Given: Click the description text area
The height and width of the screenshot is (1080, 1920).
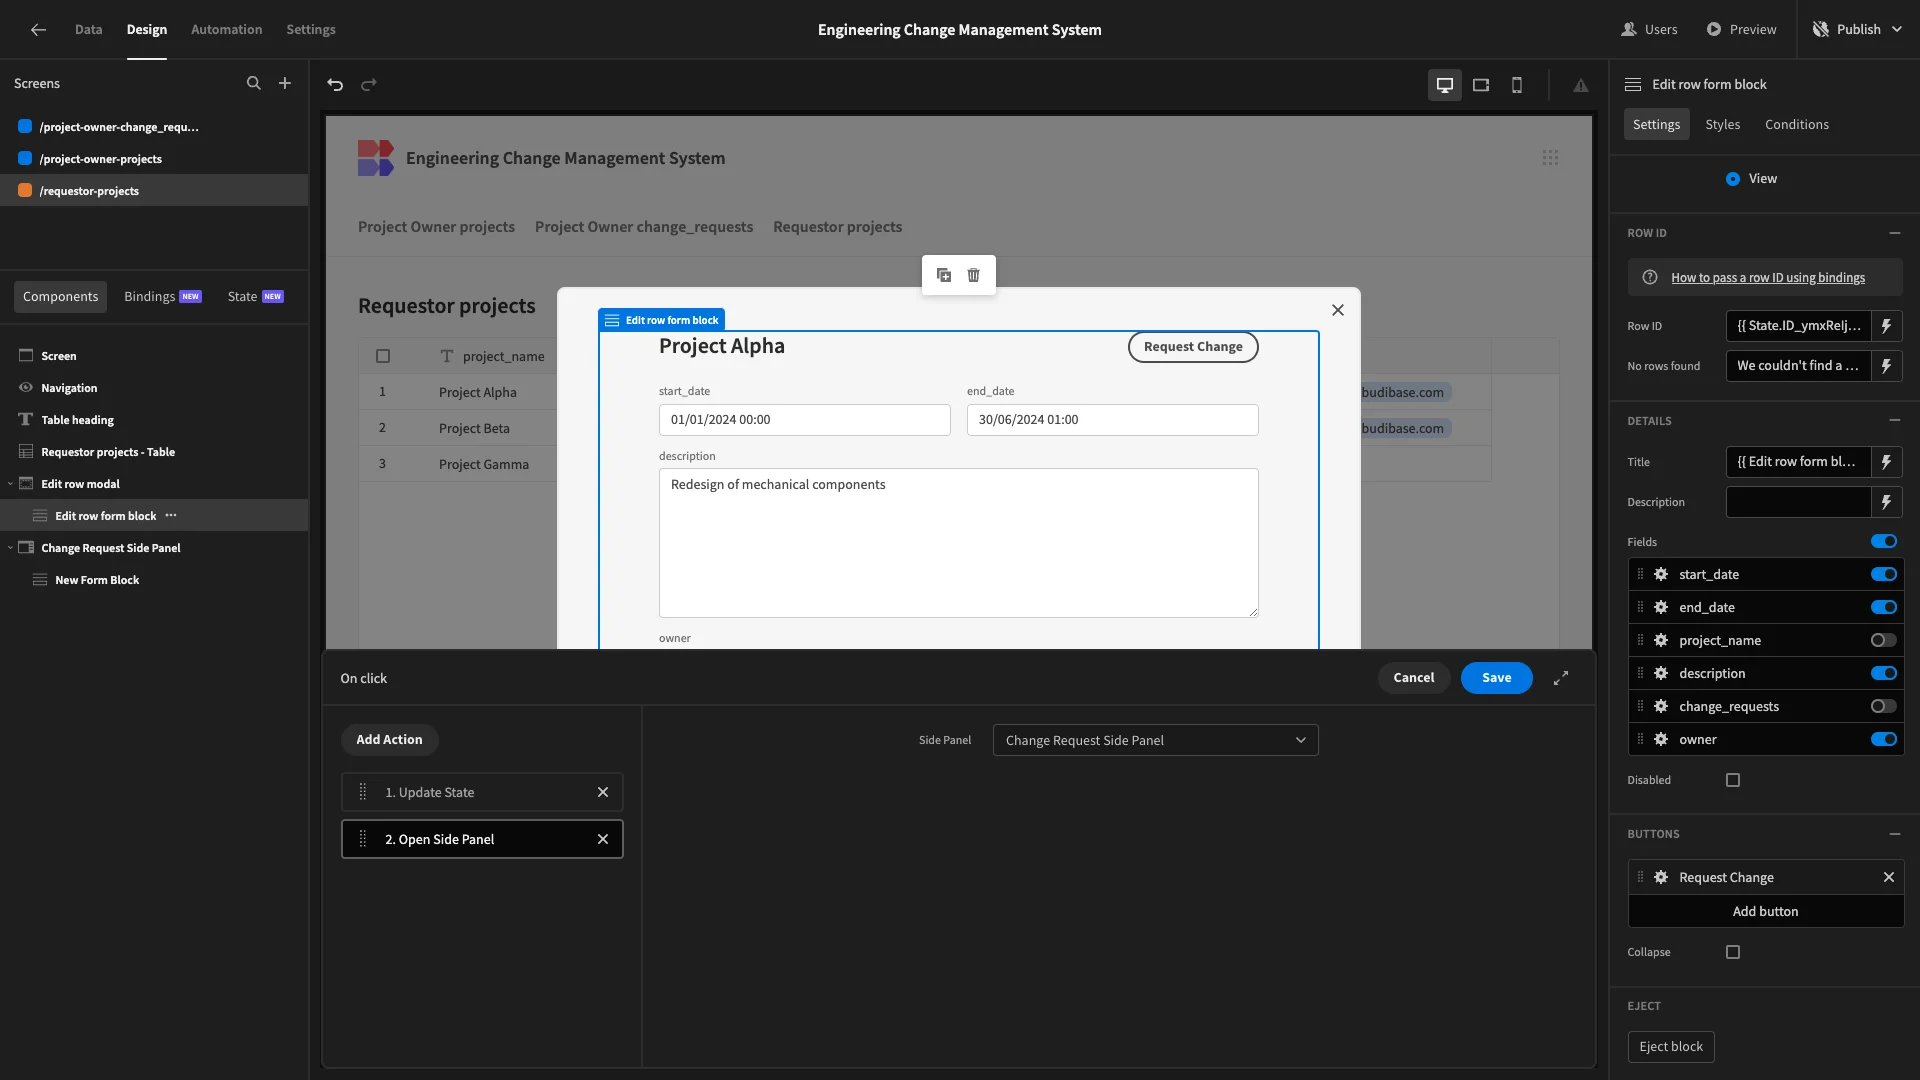Looking at the screenshot, I should tap(958, 543).
